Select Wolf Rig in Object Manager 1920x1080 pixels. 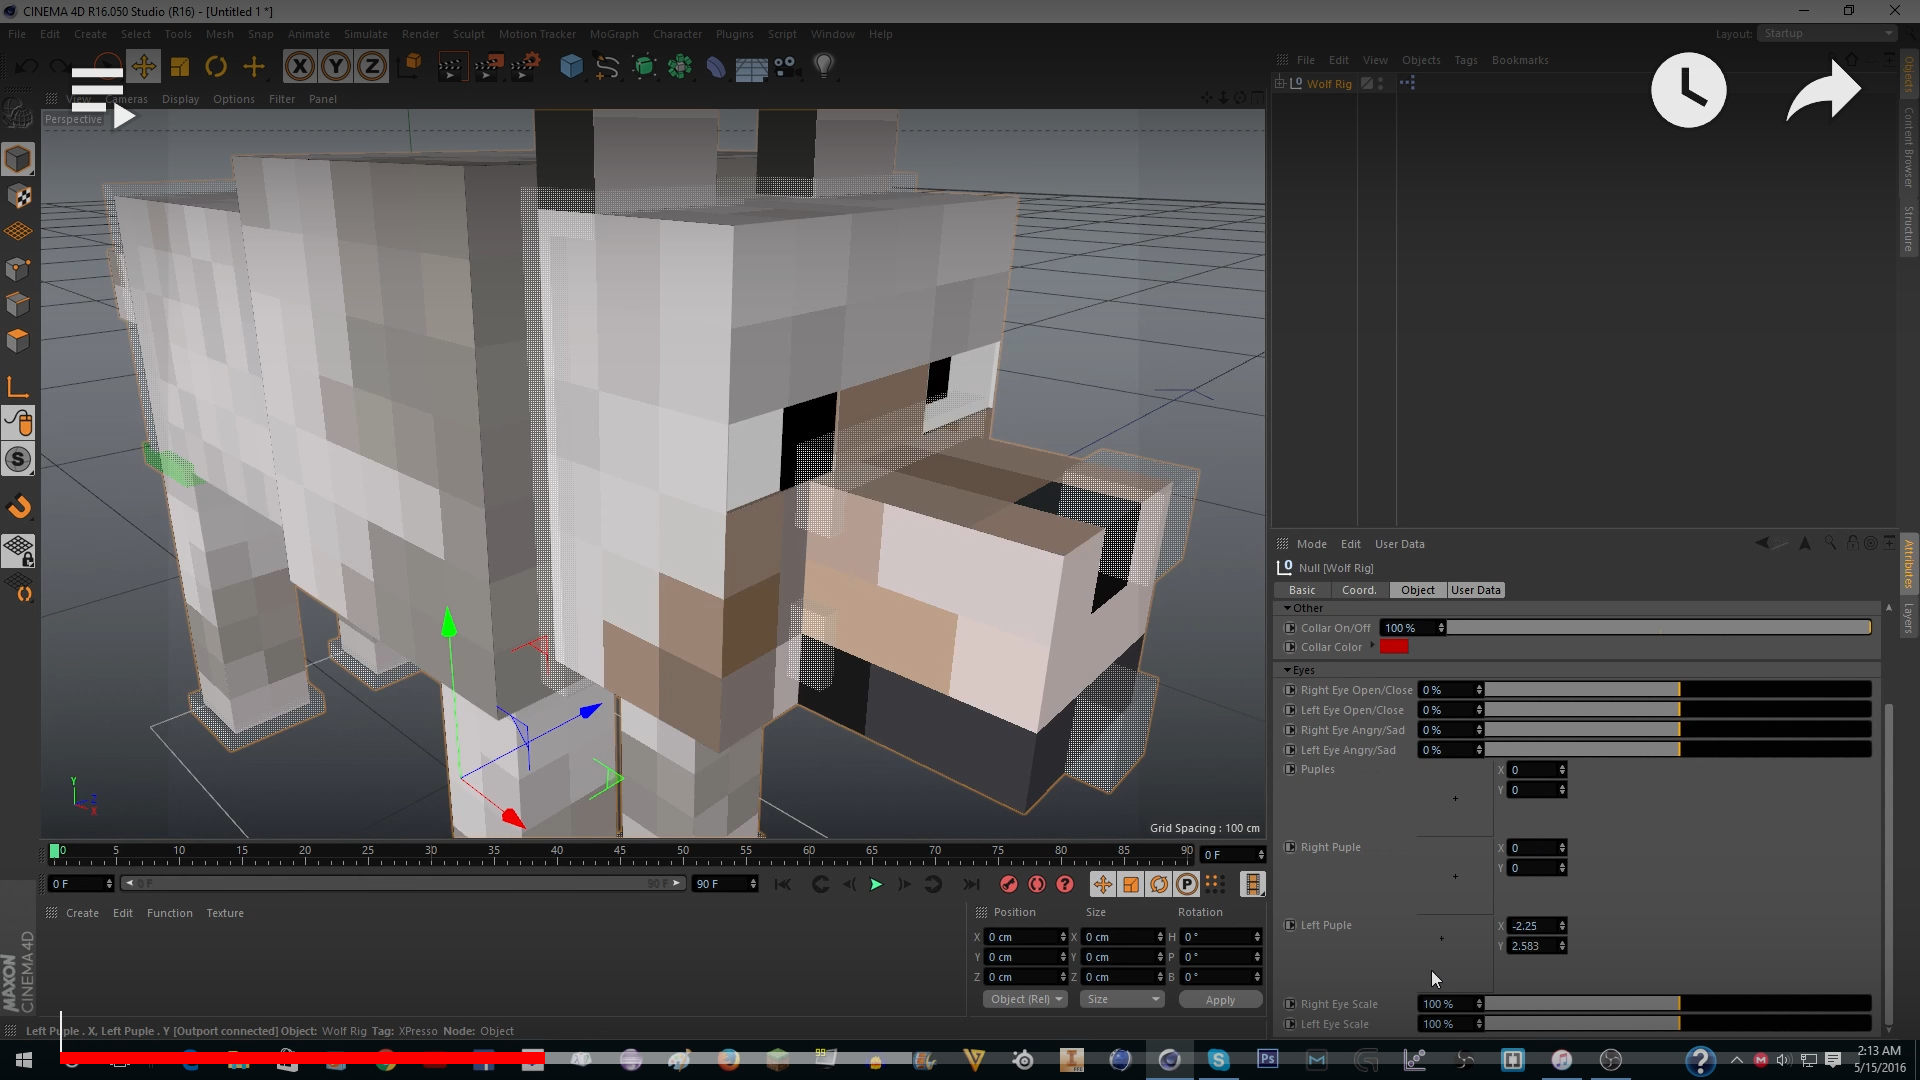[x=1329, y=84]
